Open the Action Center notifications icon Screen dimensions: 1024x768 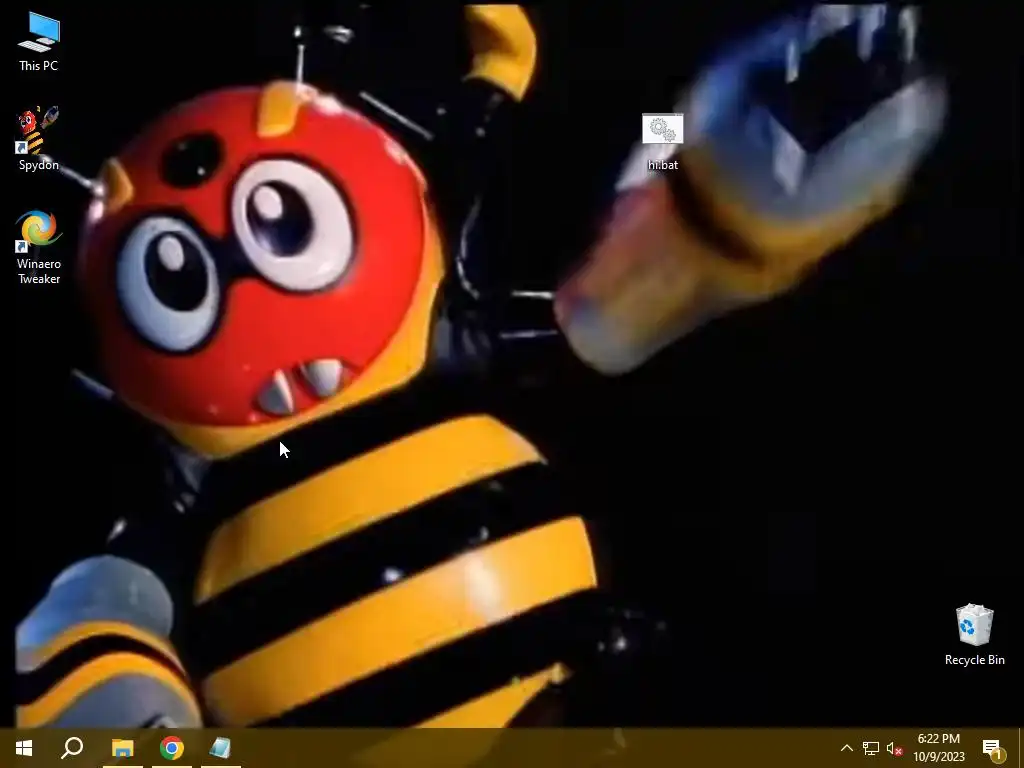tap(992, 748)
